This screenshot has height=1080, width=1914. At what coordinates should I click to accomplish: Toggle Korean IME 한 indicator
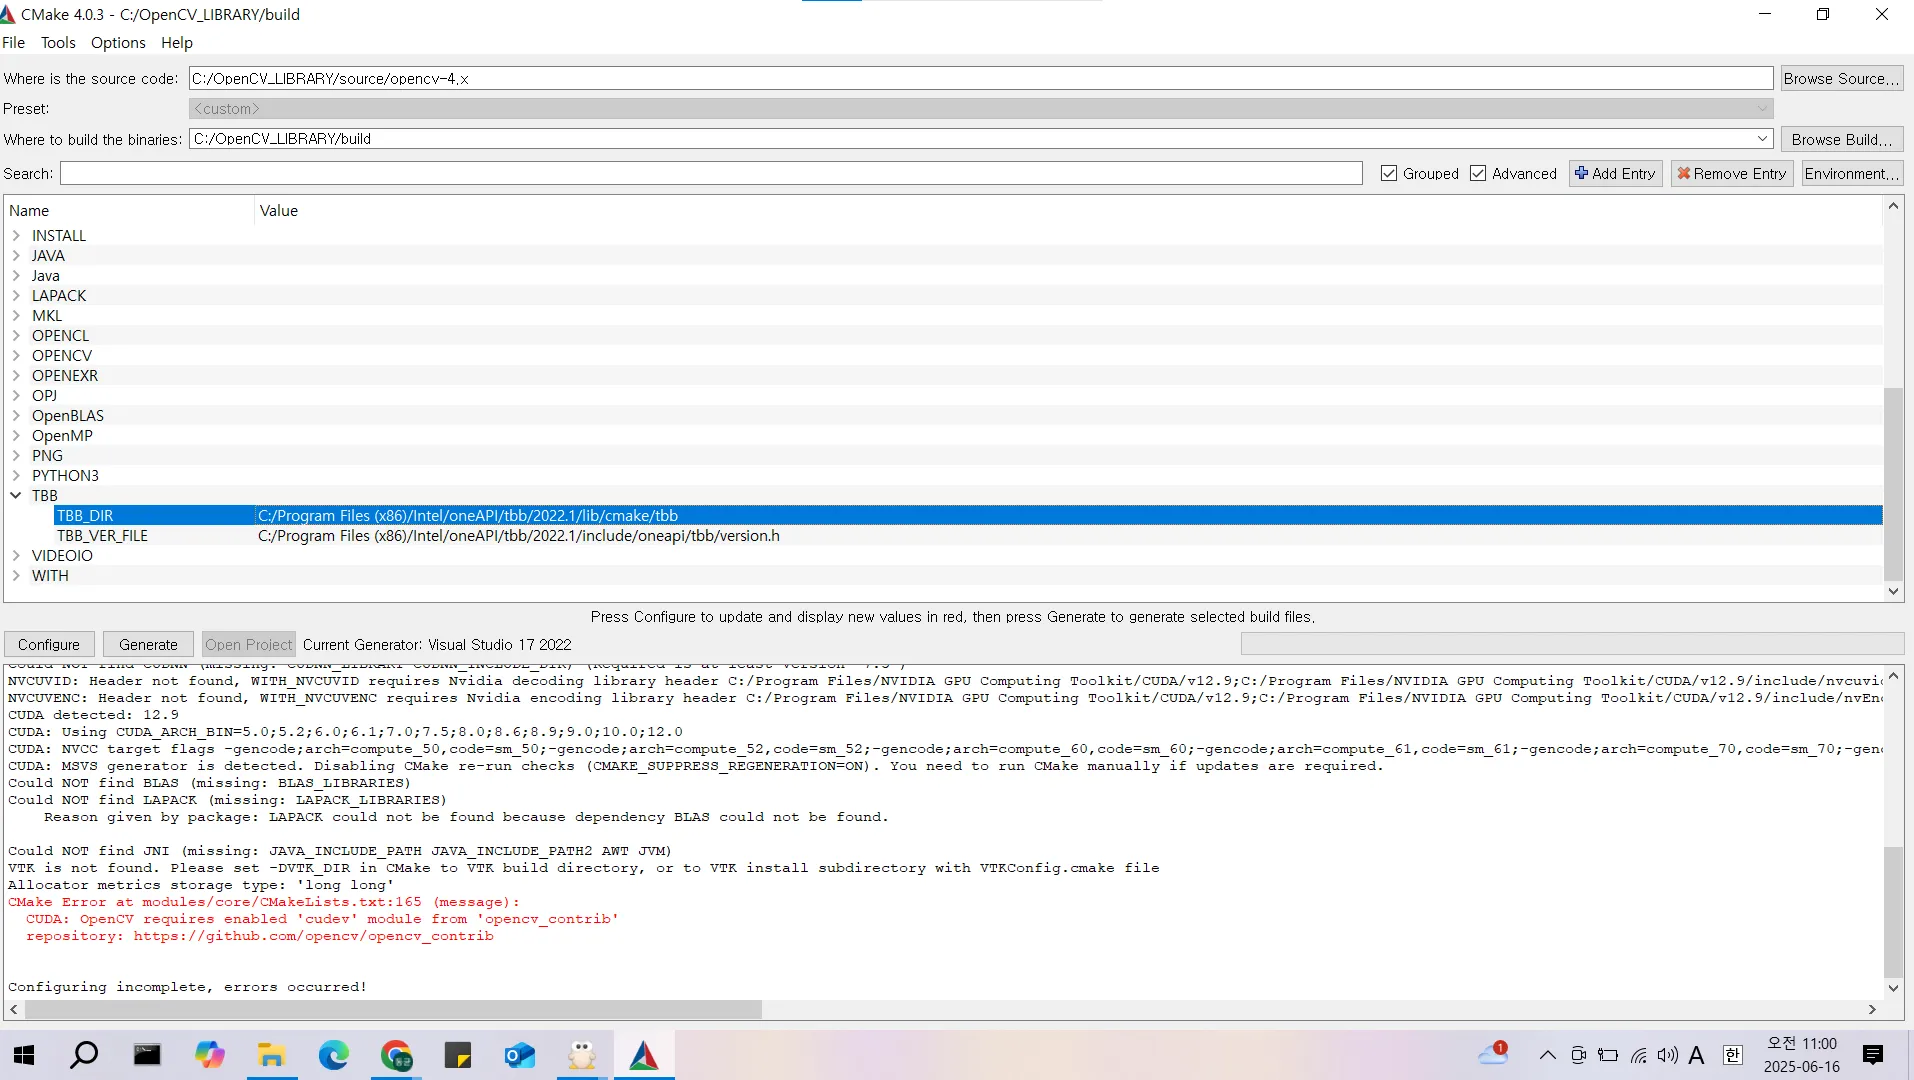point(1733,1055)
